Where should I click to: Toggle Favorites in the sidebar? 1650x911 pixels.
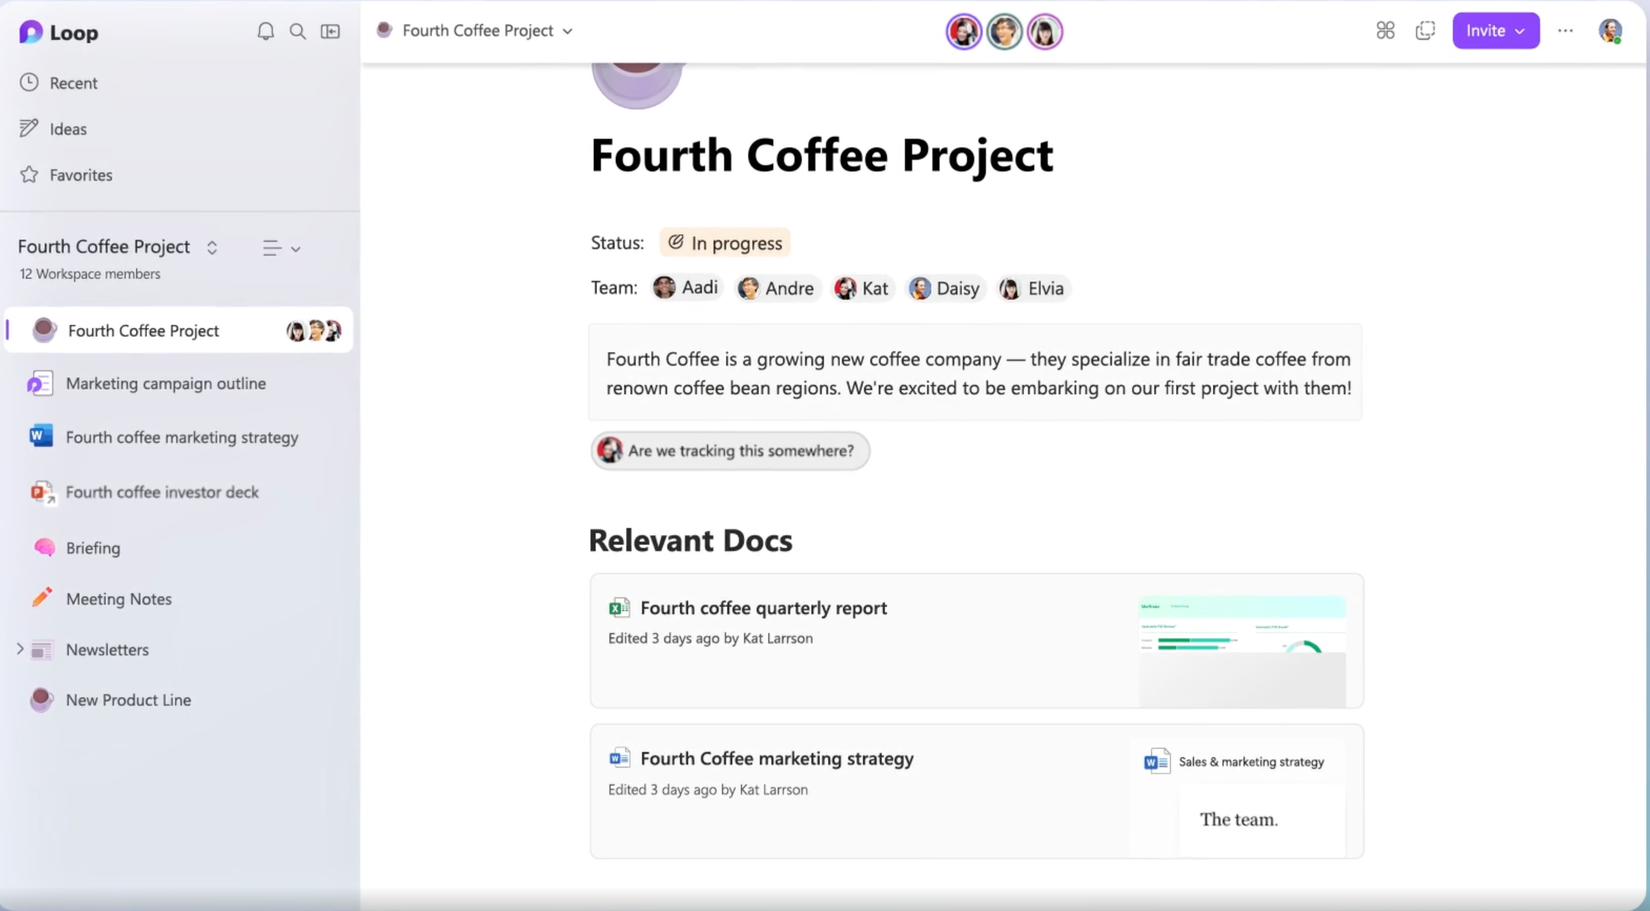pos(80,175)
